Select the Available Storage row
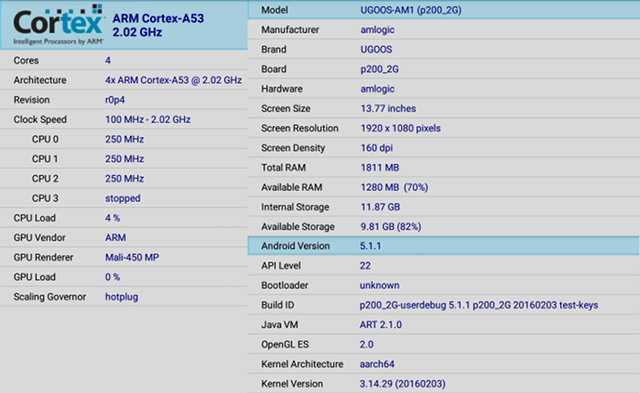 click(444, 226)
